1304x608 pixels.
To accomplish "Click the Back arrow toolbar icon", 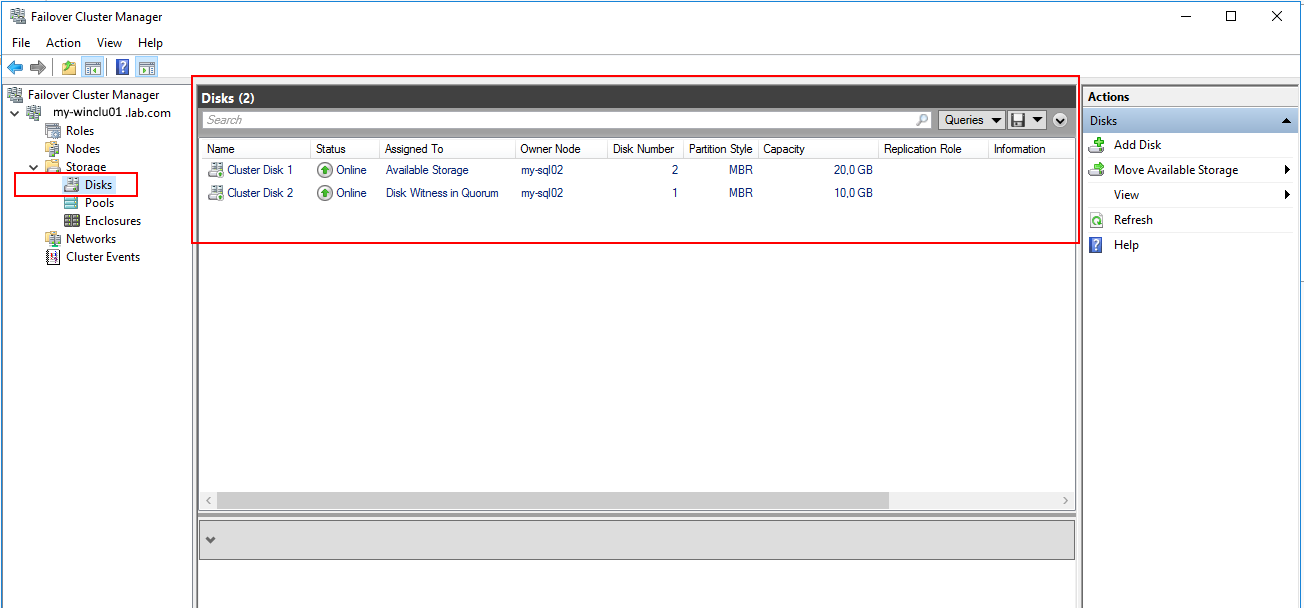I will (x=15, y=67).
